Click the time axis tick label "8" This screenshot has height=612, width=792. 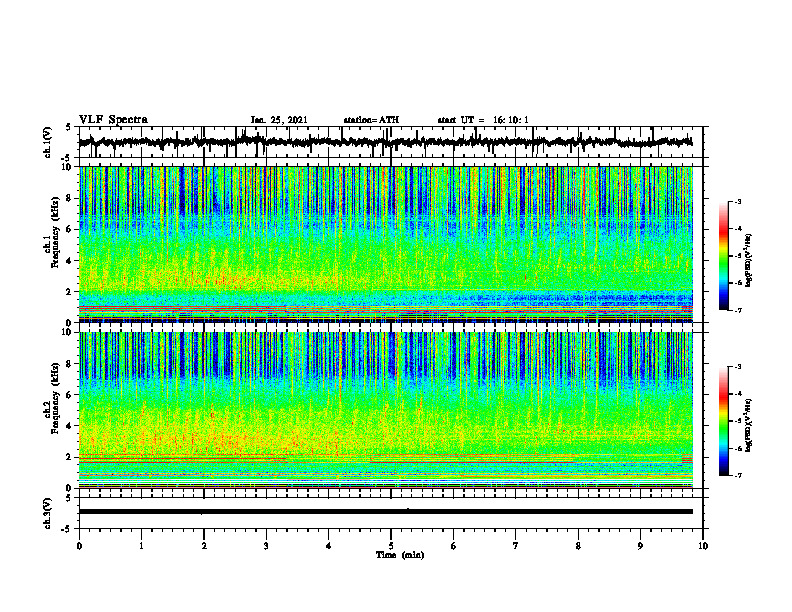click(578, 546)
